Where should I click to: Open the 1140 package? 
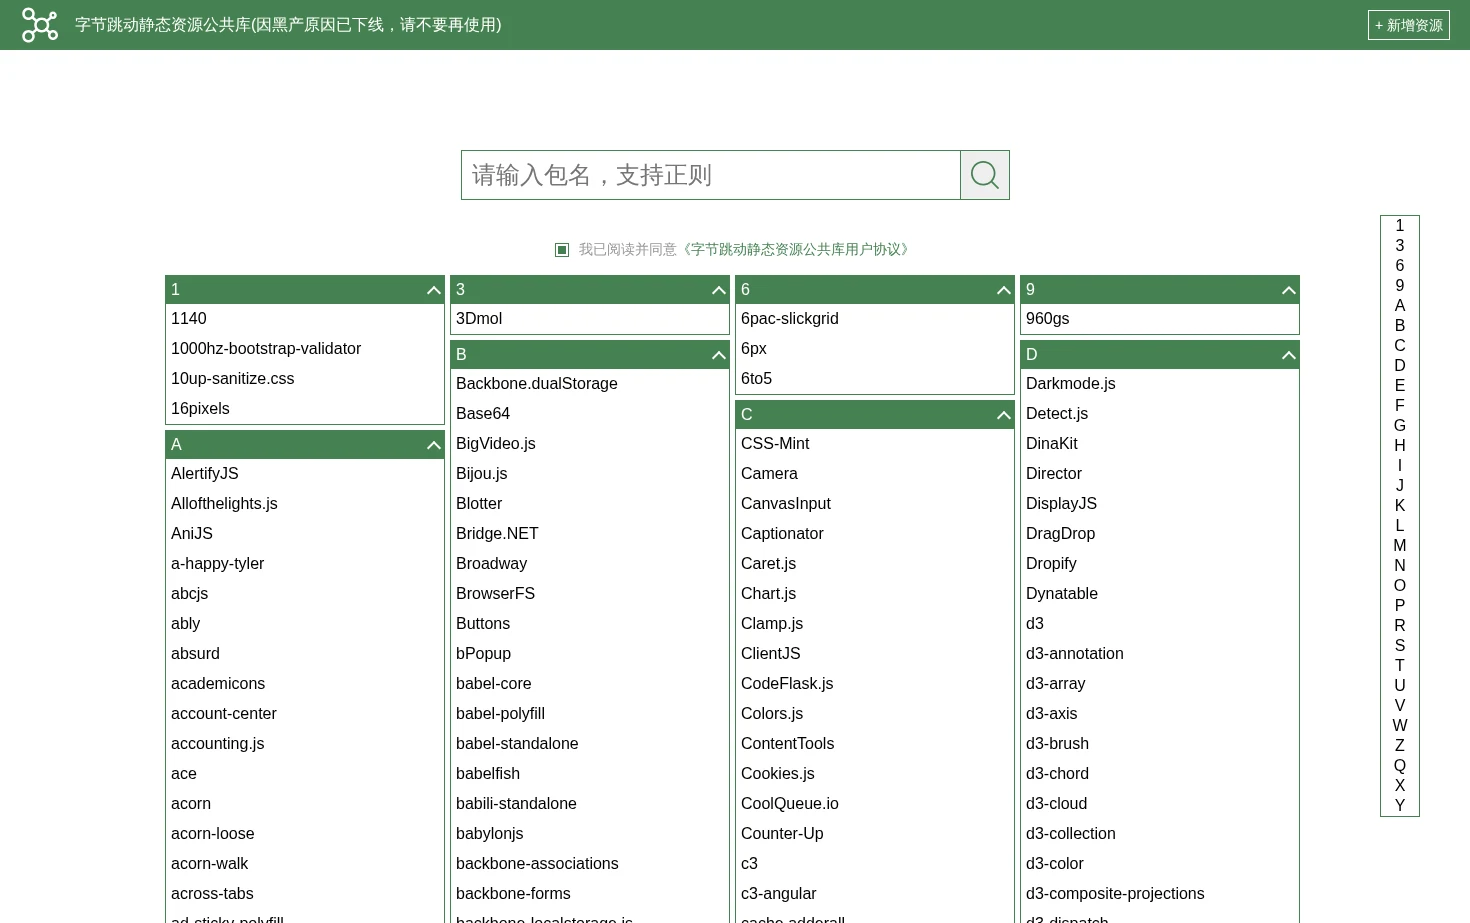point(189,319)
